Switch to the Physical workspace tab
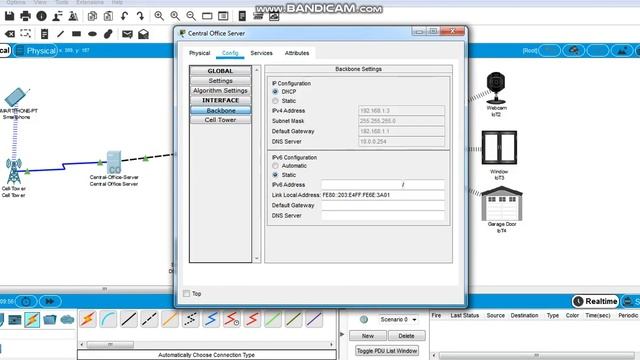Image resolution: width=640 pixels, height=360 pixels. (x=36, y=51)
